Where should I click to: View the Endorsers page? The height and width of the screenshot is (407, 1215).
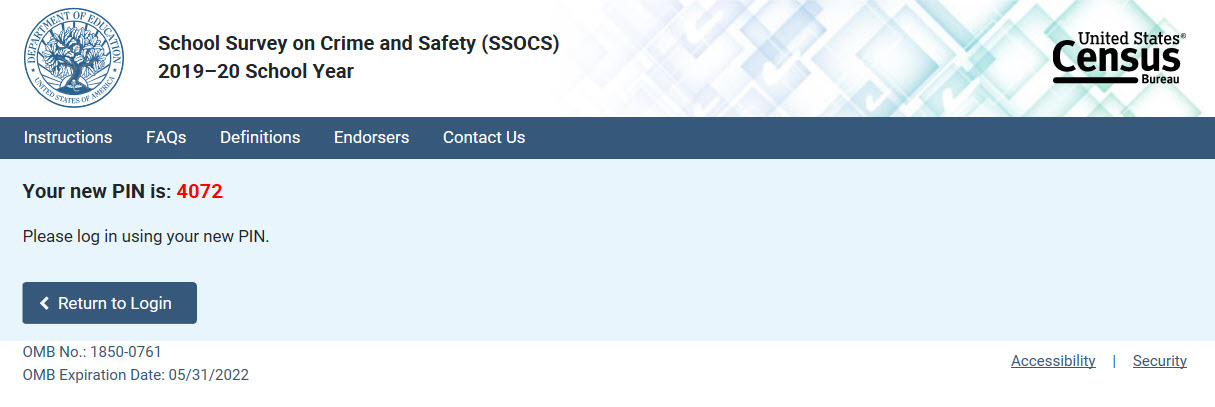pyautogui.click(x=371, y=137)
